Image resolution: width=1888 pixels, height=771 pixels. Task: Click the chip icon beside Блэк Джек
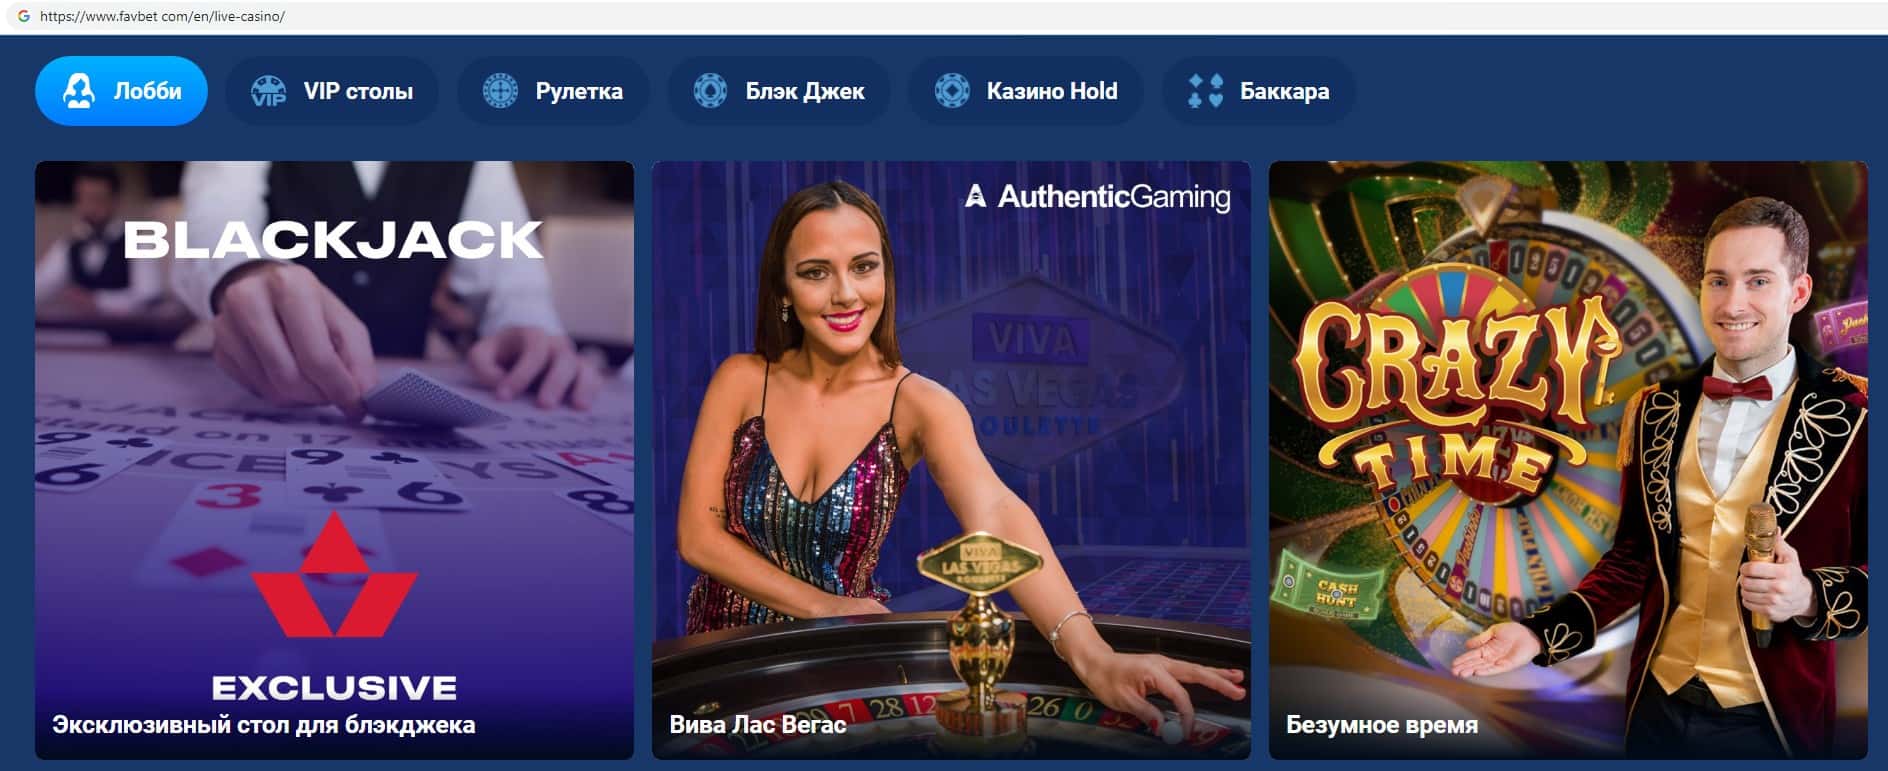click(x=710, y=91)
